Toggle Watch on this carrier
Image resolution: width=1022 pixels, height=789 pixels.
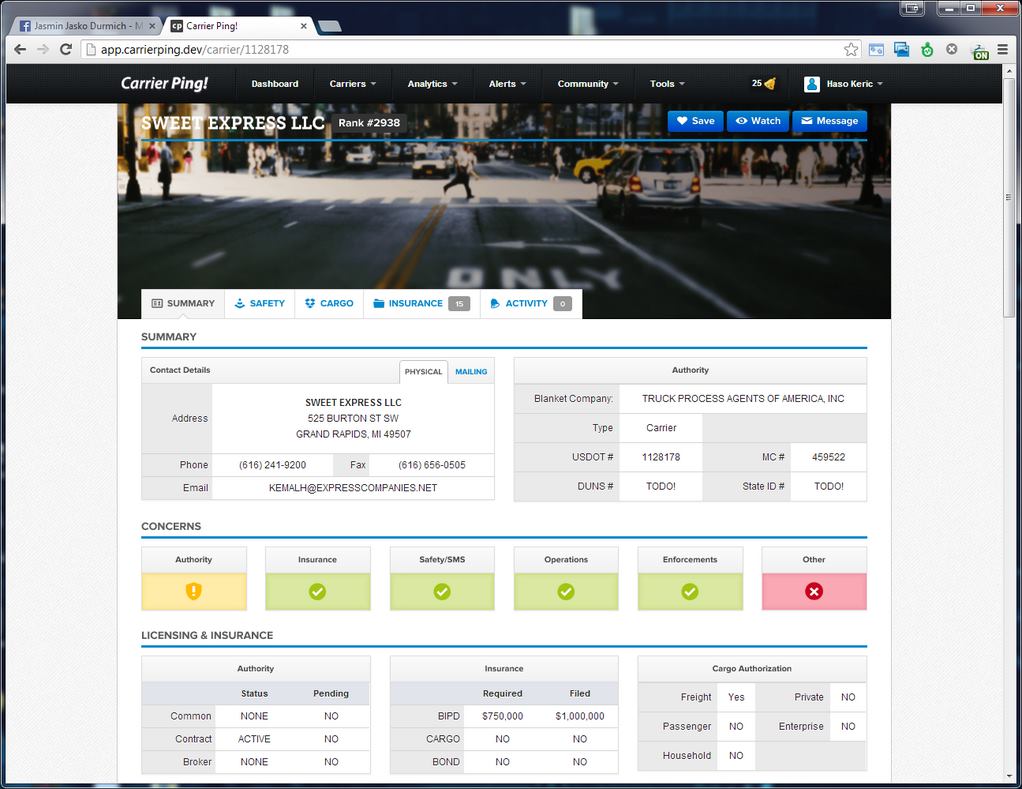(757, 121)
